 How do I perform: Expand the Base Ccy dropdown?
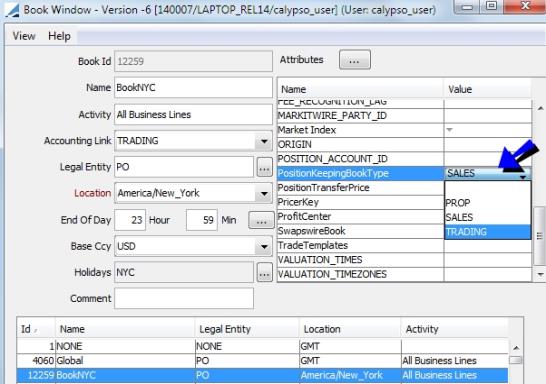point(264,247)
